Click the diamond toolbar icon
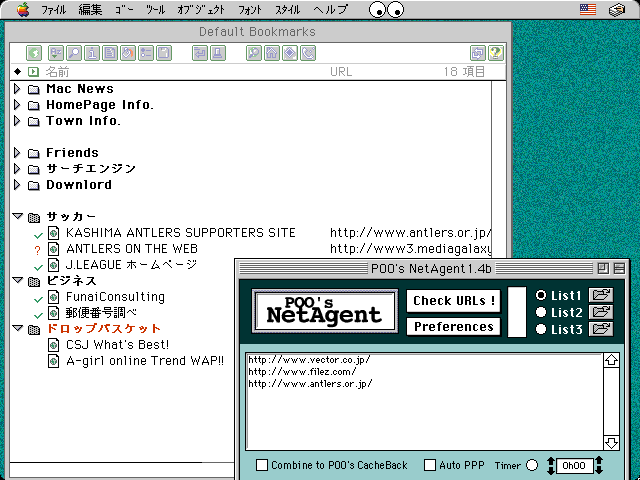The width and height of the screenshot is (640, 480). (x=289, y=53)
